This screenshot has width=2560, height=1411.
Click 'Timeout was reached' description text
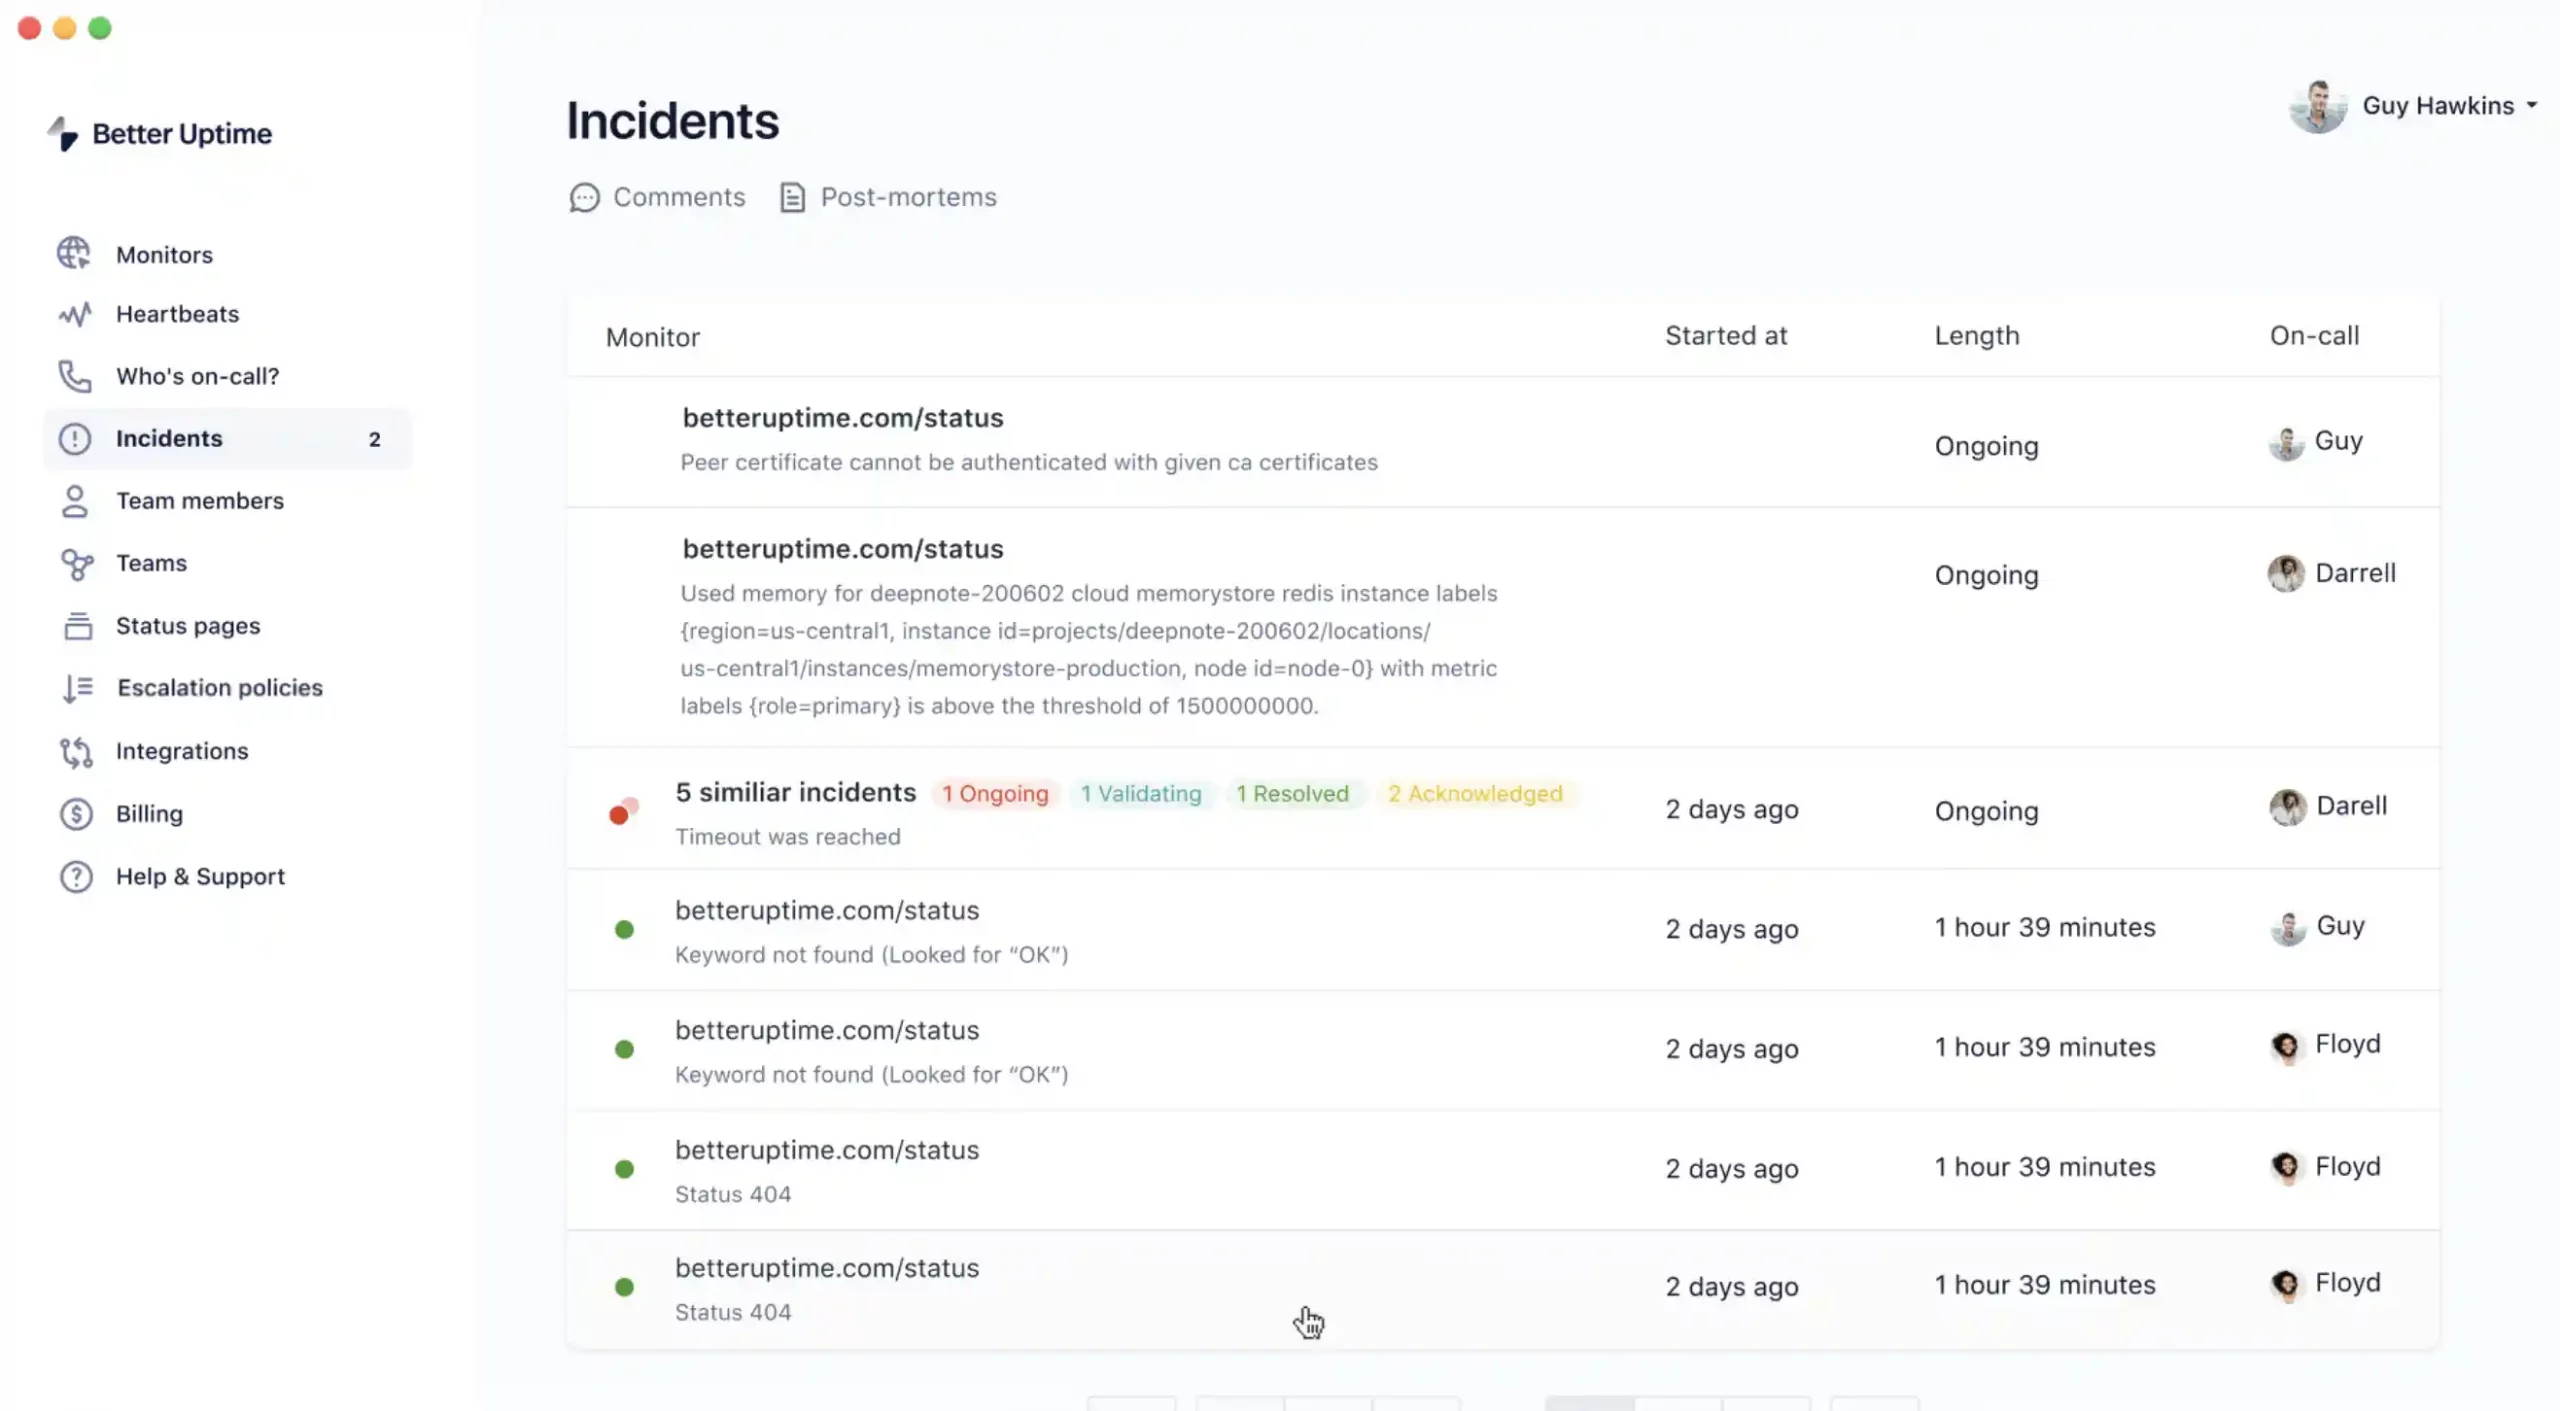[x=788, y=837]
